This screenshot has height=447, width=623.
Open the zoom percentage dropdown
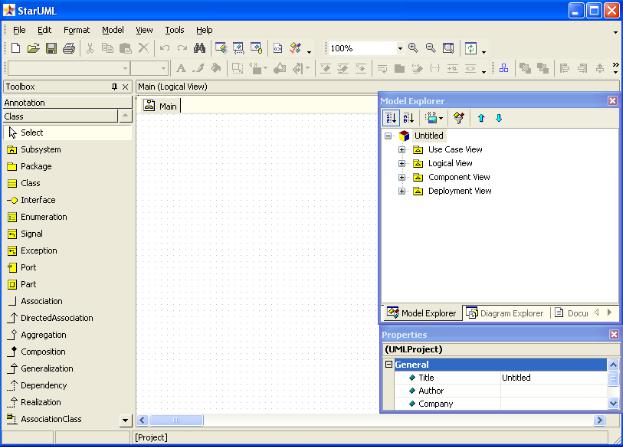400,48
